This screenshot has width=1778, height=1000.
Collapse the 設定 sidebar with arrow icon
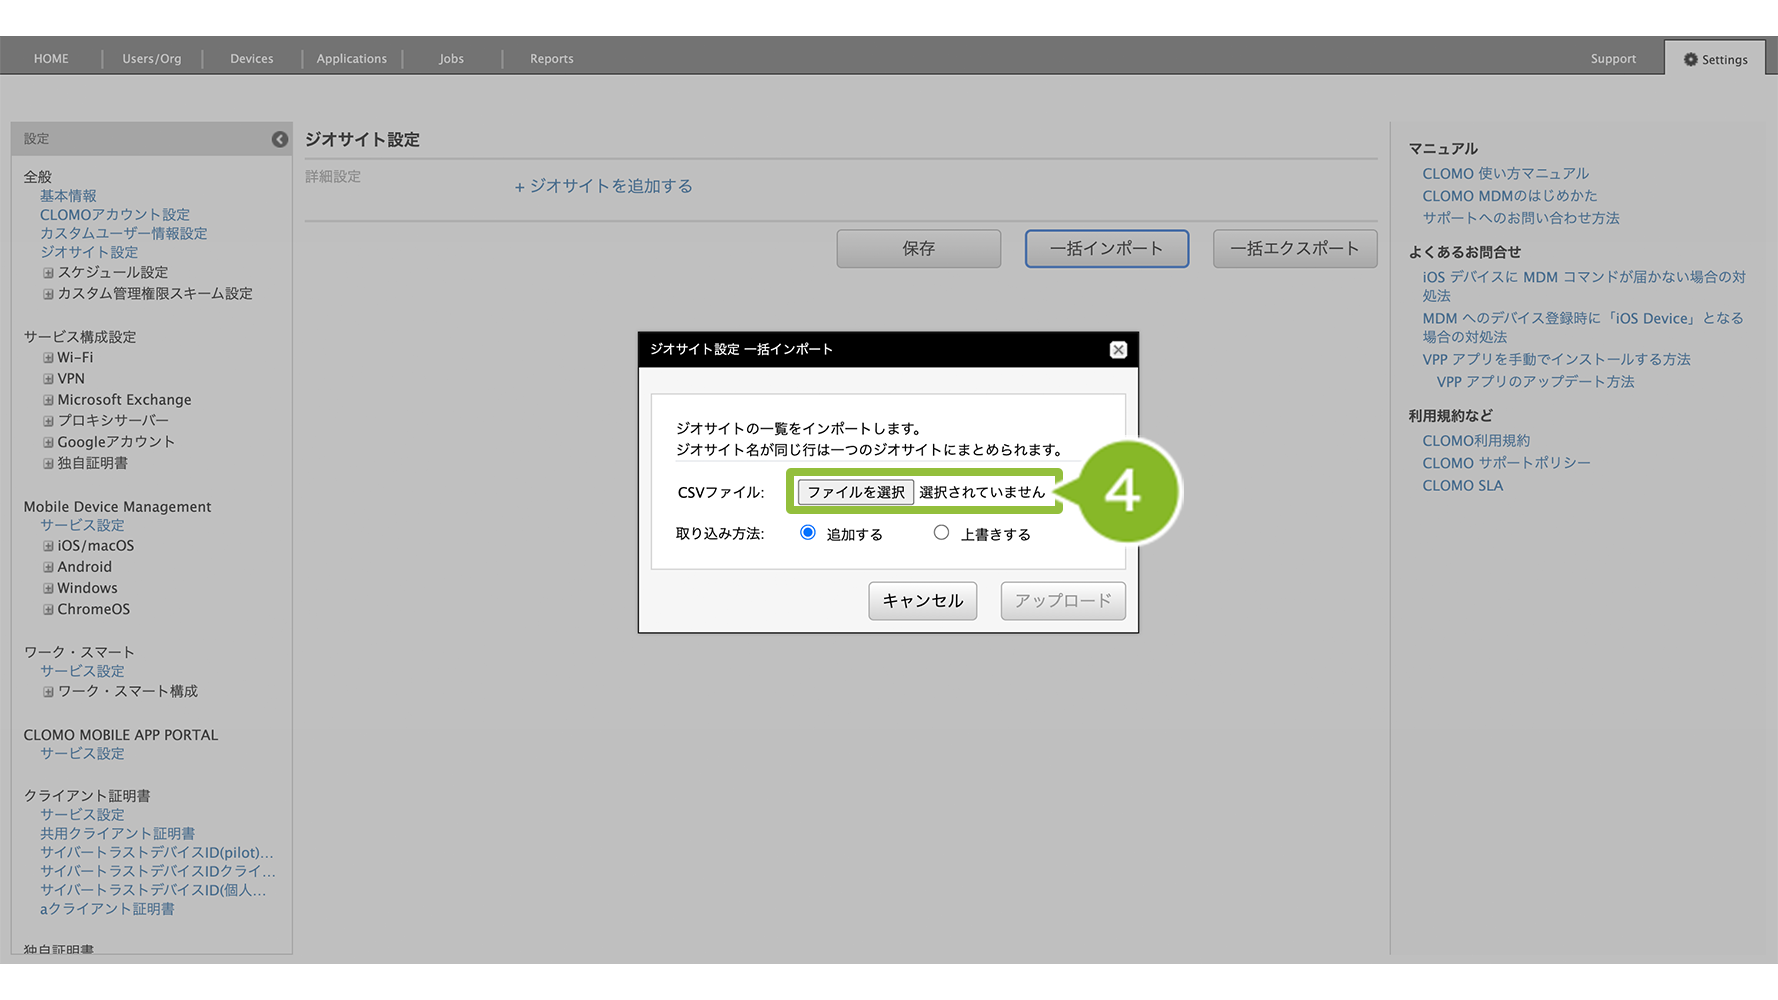point(280,140)
